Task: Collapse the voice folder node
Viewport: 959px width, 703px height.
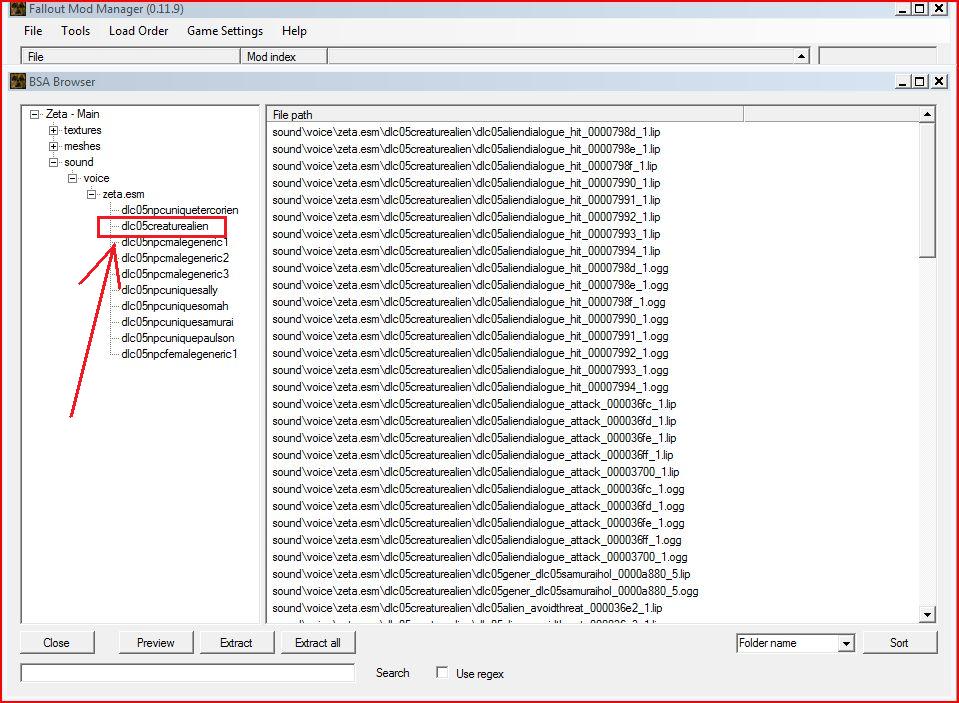Action: 73,178
